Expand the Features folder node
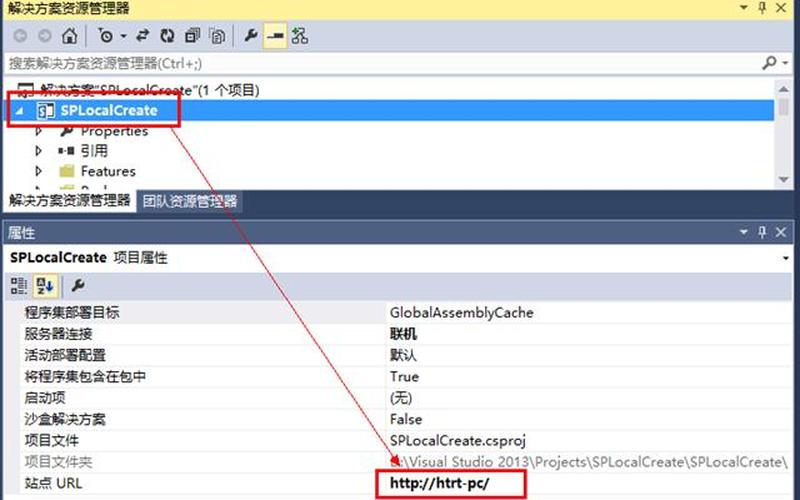 click(39, 171)
